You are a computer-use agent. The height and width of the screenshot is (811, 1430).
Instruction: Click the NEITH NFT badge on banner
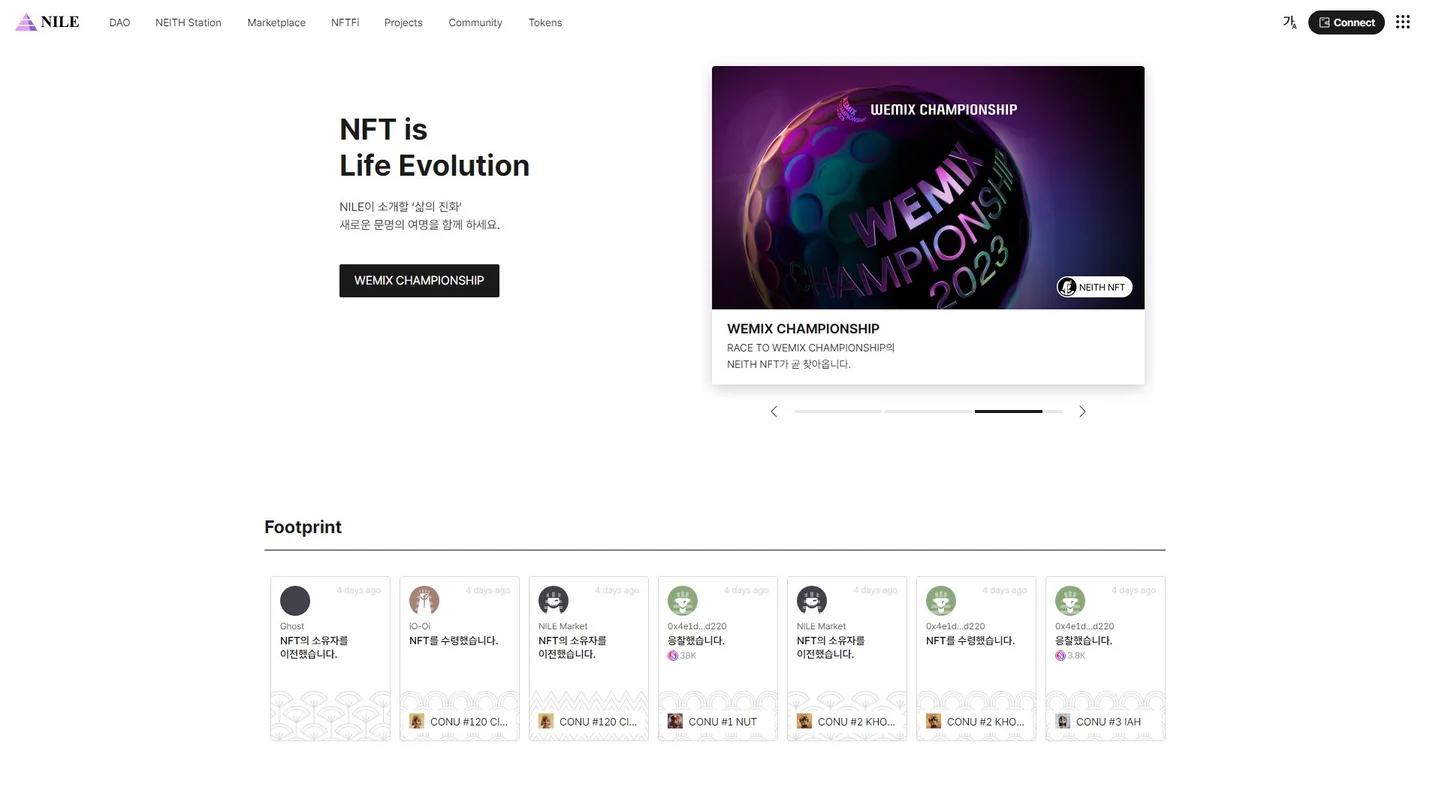(x=1094, y=287)
